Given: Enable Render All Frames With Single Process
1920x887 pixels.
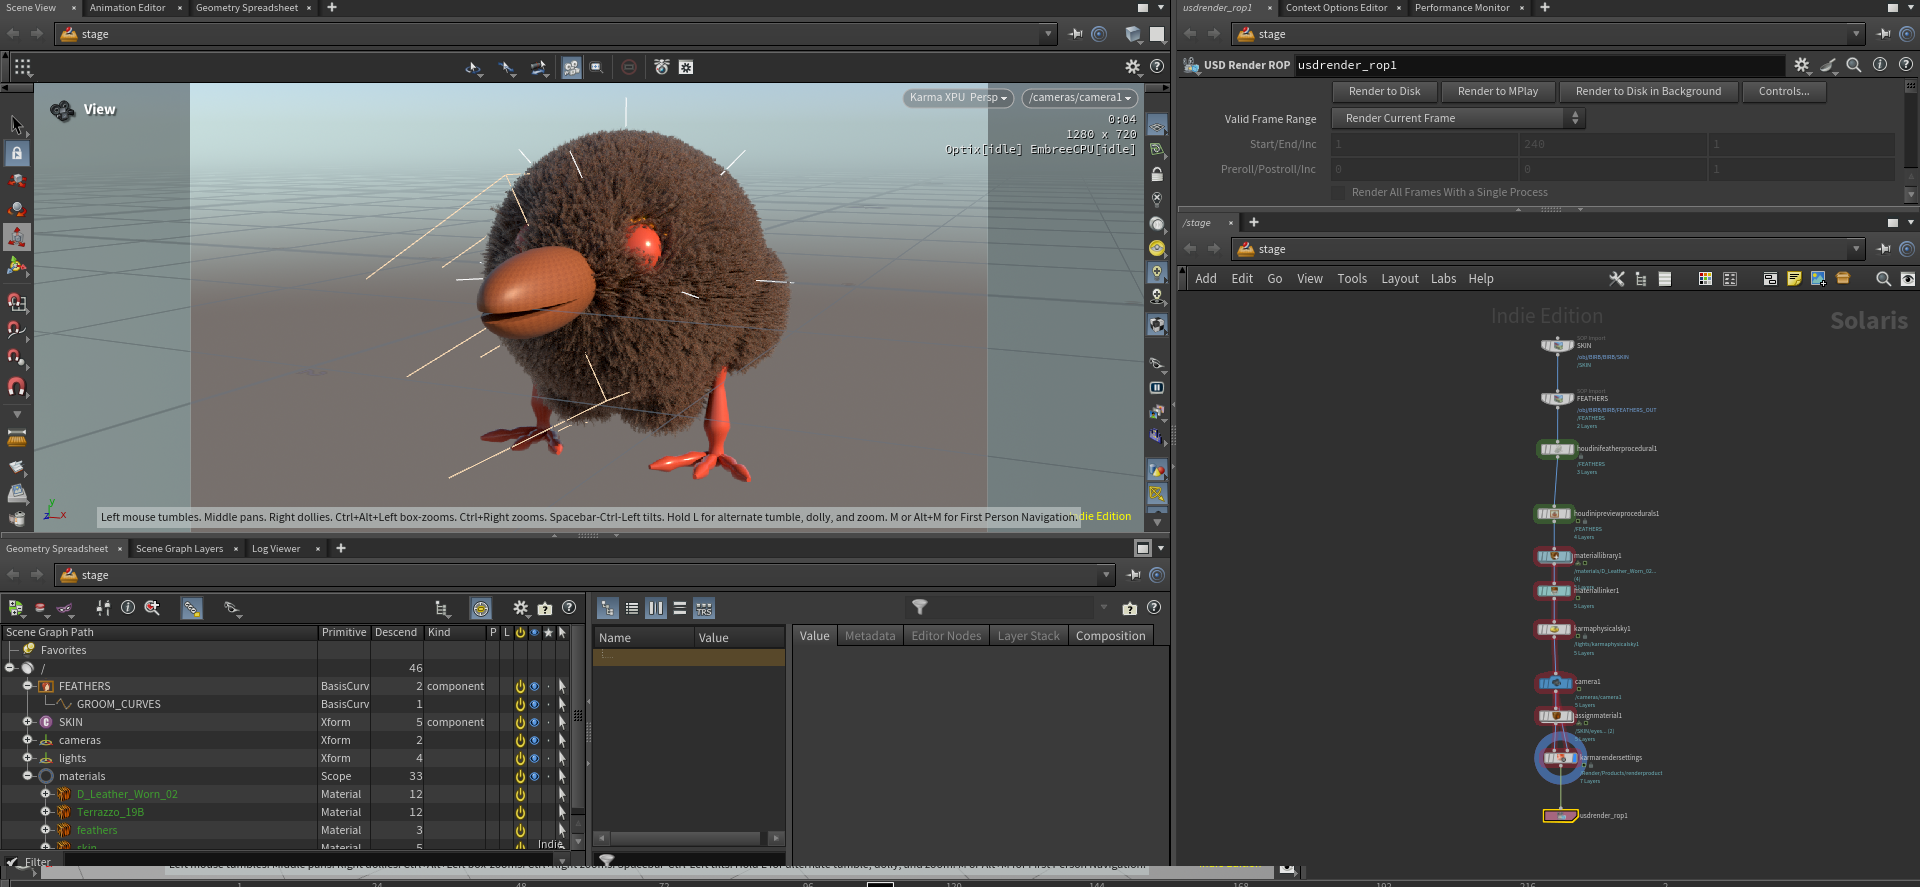Looking at the screenshot, I should click(x=1338, y=192).
